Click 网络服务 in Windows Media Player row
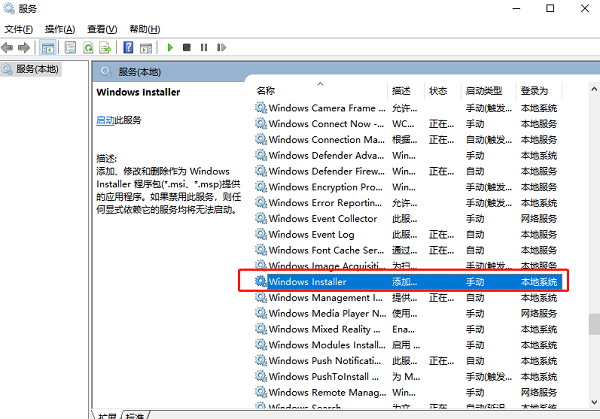Viewport: 600px width, 419px height. point(538,314)
